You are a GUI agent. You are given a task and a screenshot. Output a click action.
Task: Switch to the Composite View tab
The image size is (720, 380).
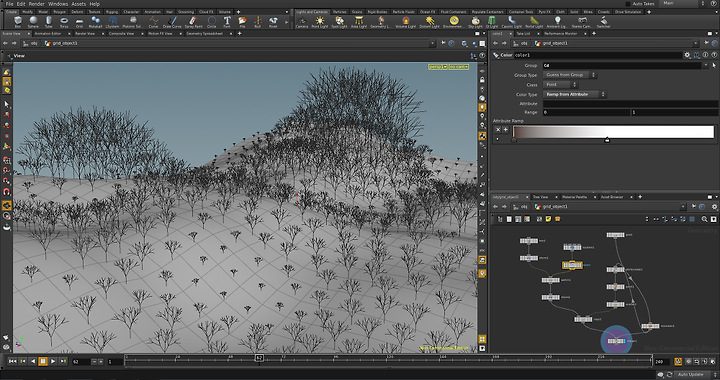pyautogui.click(x=121, y=34)
